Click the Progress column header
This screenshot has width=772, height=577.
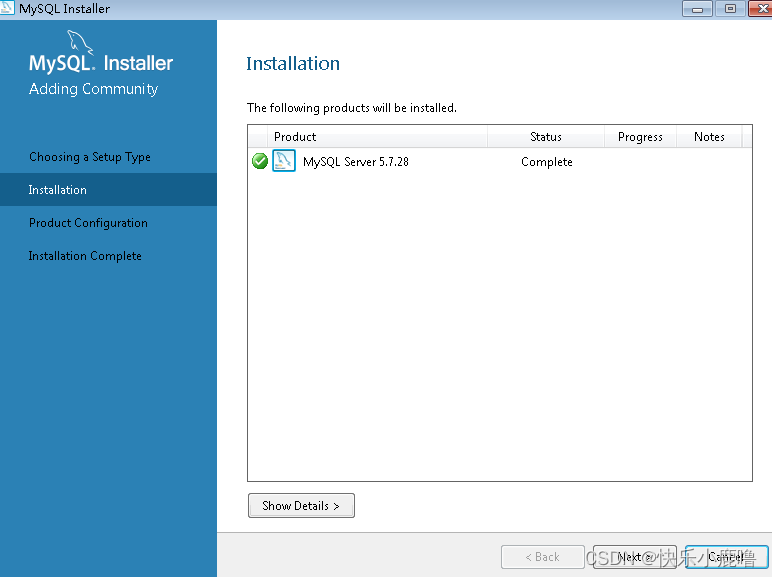(x=640, y=137)
